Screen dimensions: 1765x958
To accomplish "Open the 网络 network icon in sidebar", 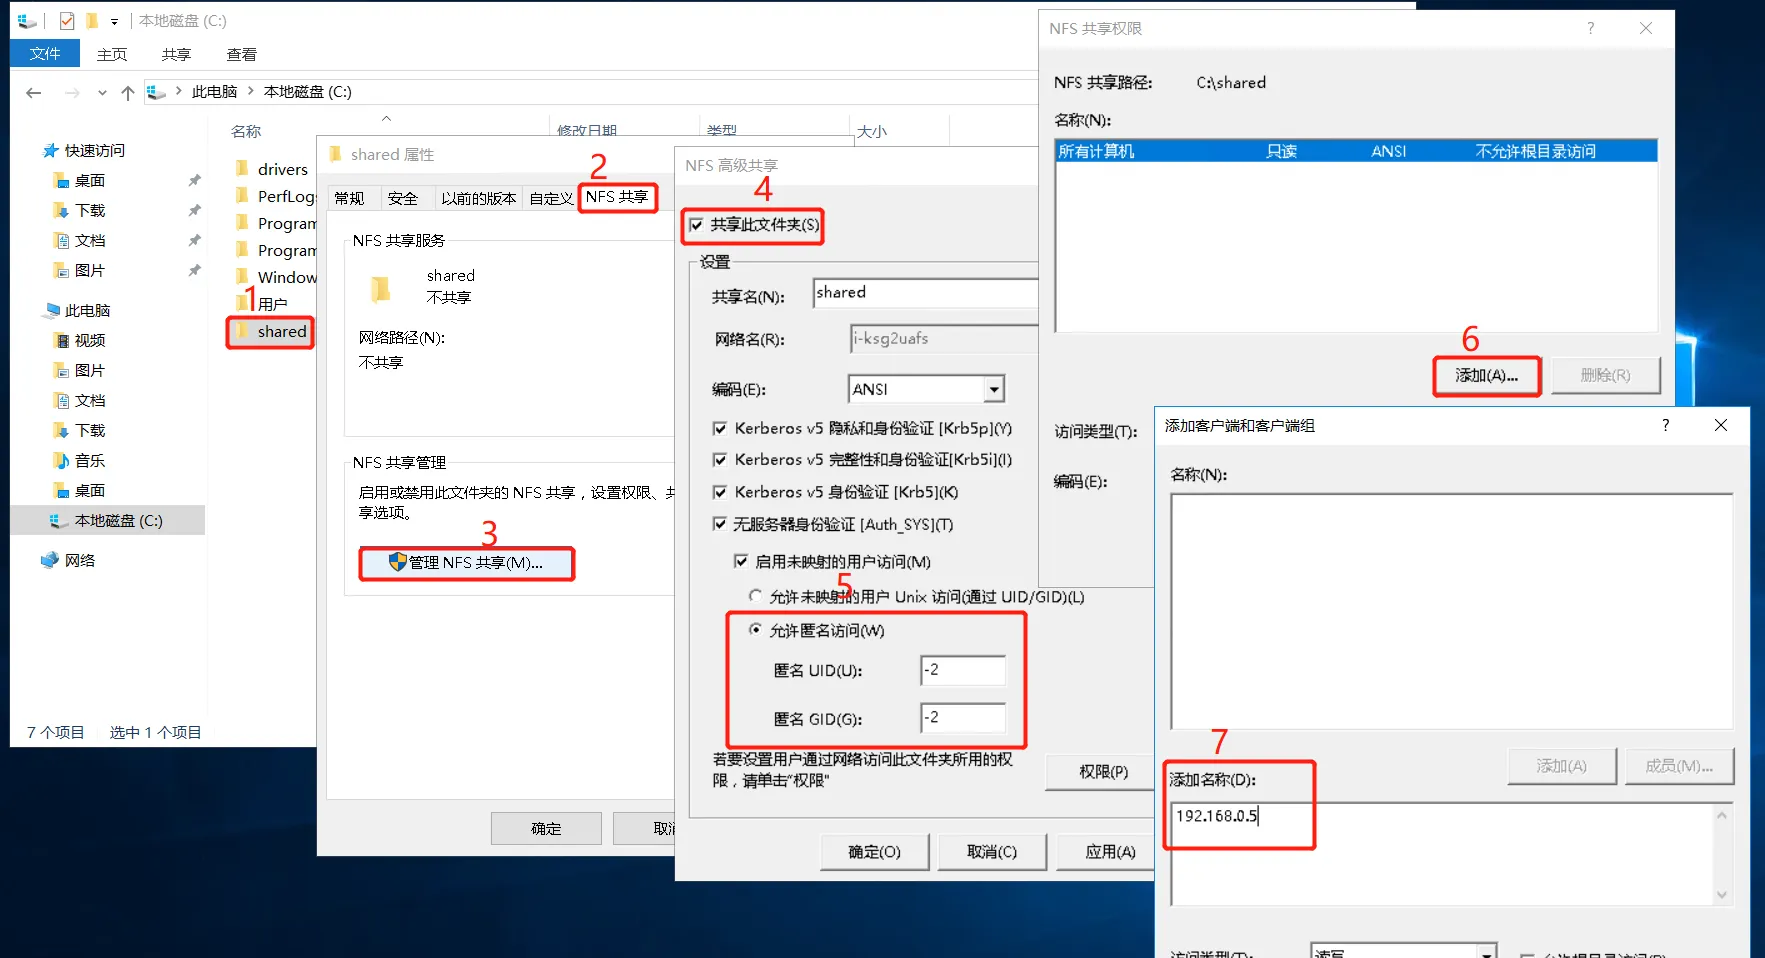I will point(50,561).
